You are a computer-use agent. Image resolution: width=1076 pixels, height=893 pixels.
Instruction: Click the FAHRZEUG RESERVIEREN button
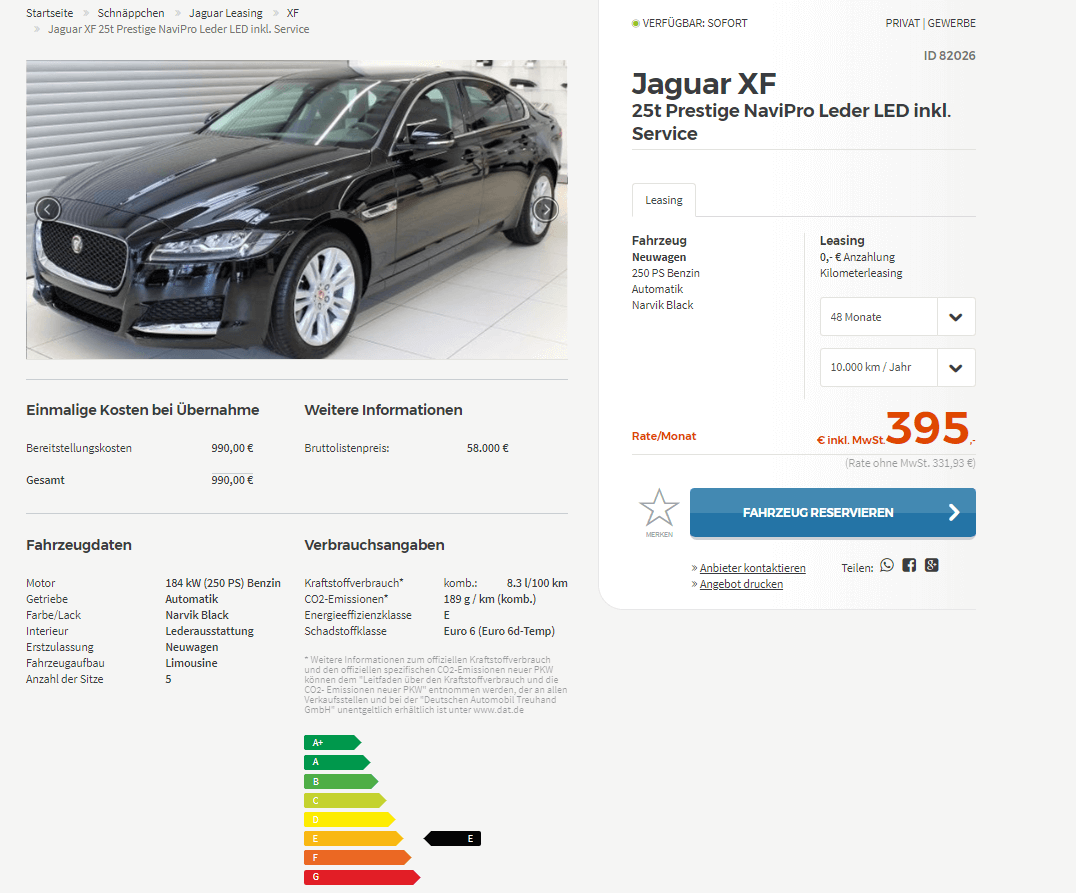tap(832, 513)
